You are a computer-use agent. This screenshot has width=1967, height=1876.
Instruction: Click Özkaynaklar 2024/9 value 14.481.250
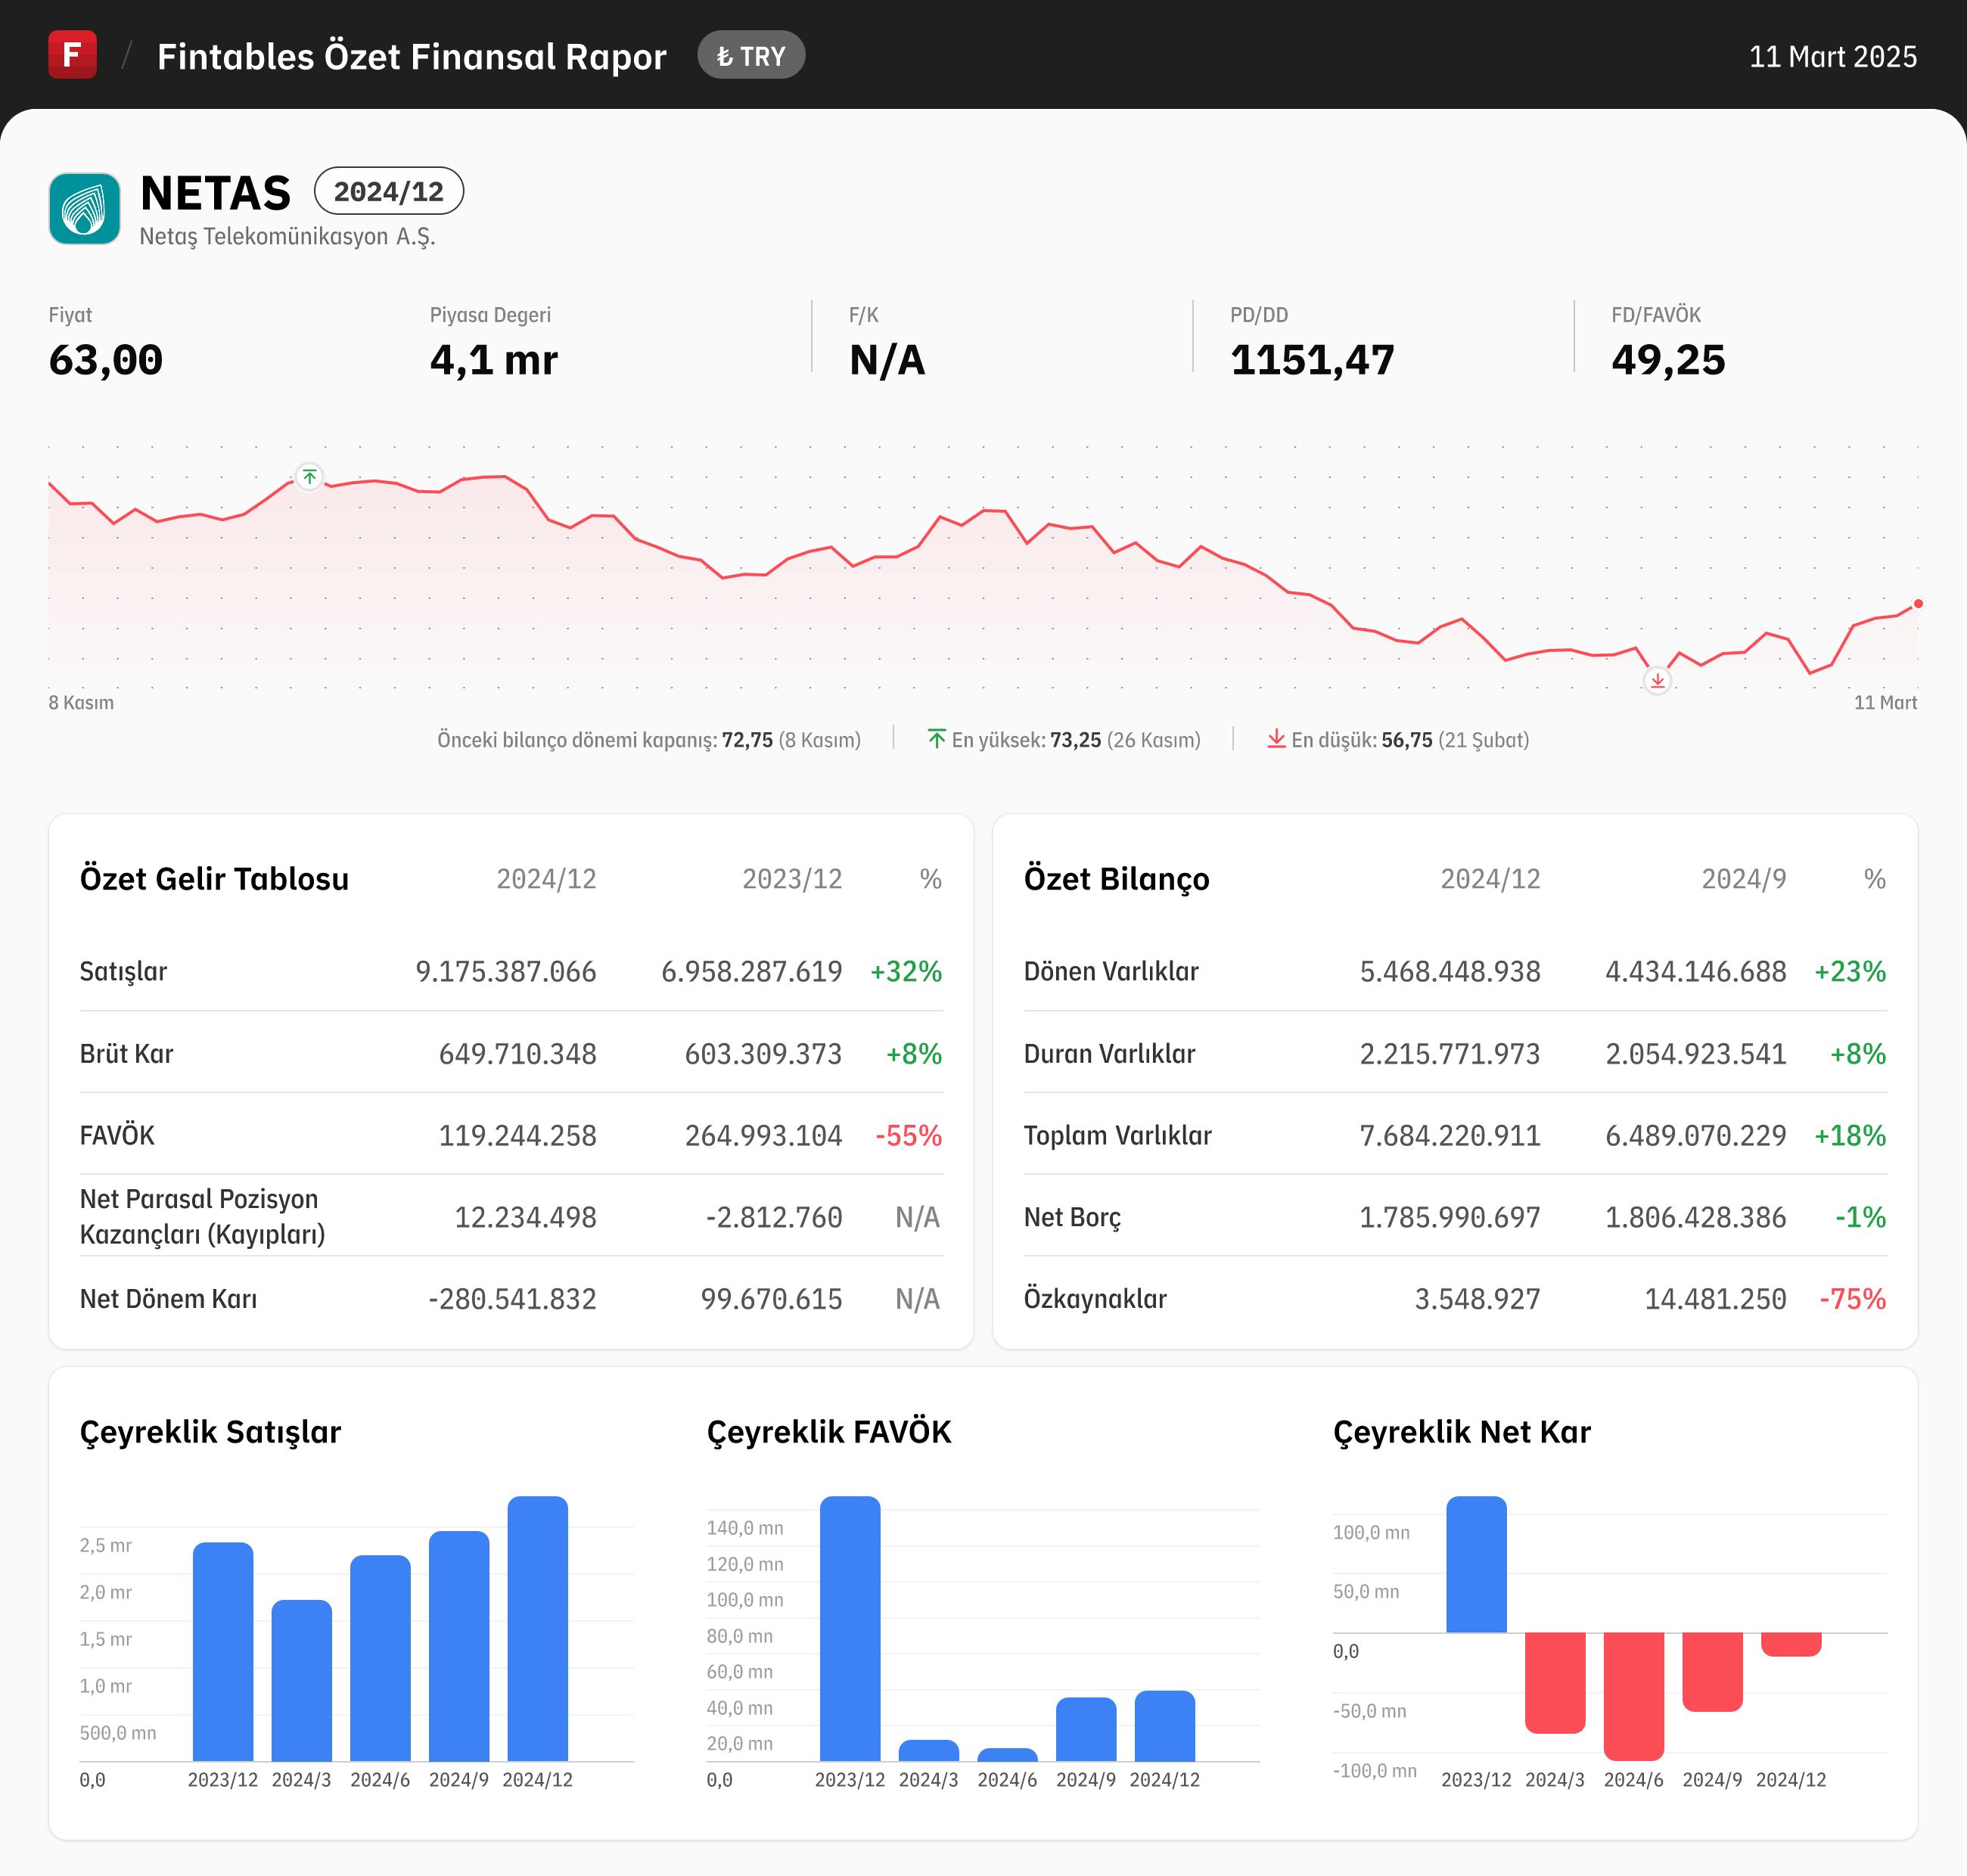click(x=1716, y=1299)
